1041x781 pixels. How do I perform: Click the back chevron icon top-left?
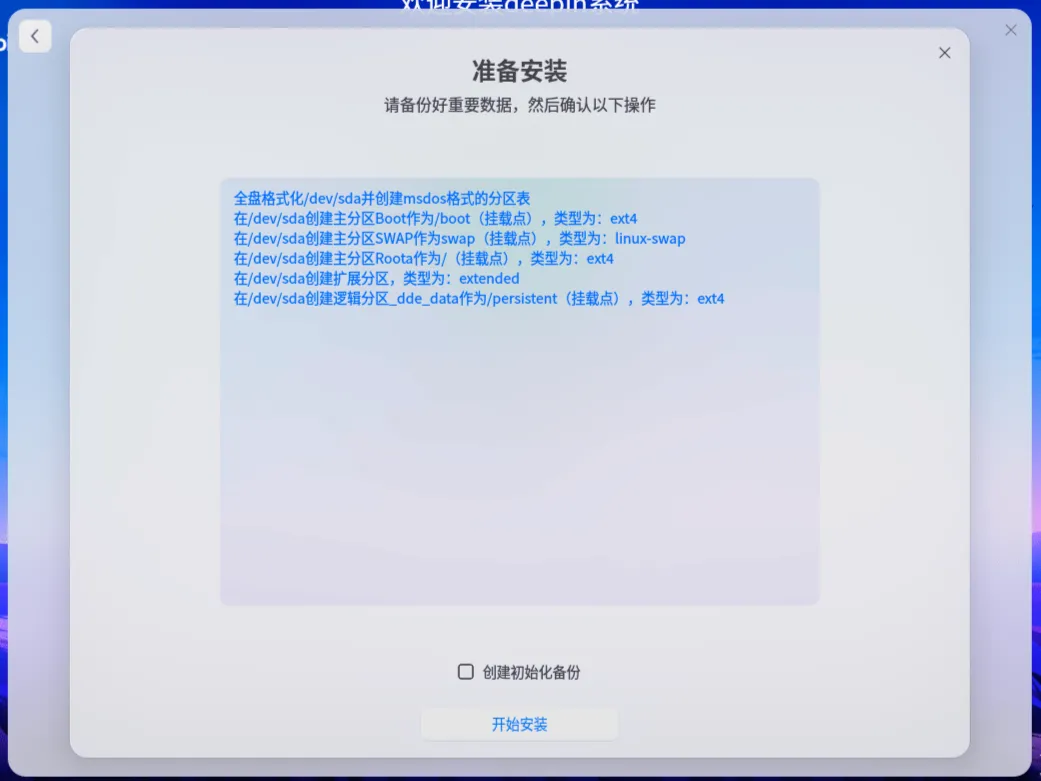pyautogui.click(x=35, y=36)
